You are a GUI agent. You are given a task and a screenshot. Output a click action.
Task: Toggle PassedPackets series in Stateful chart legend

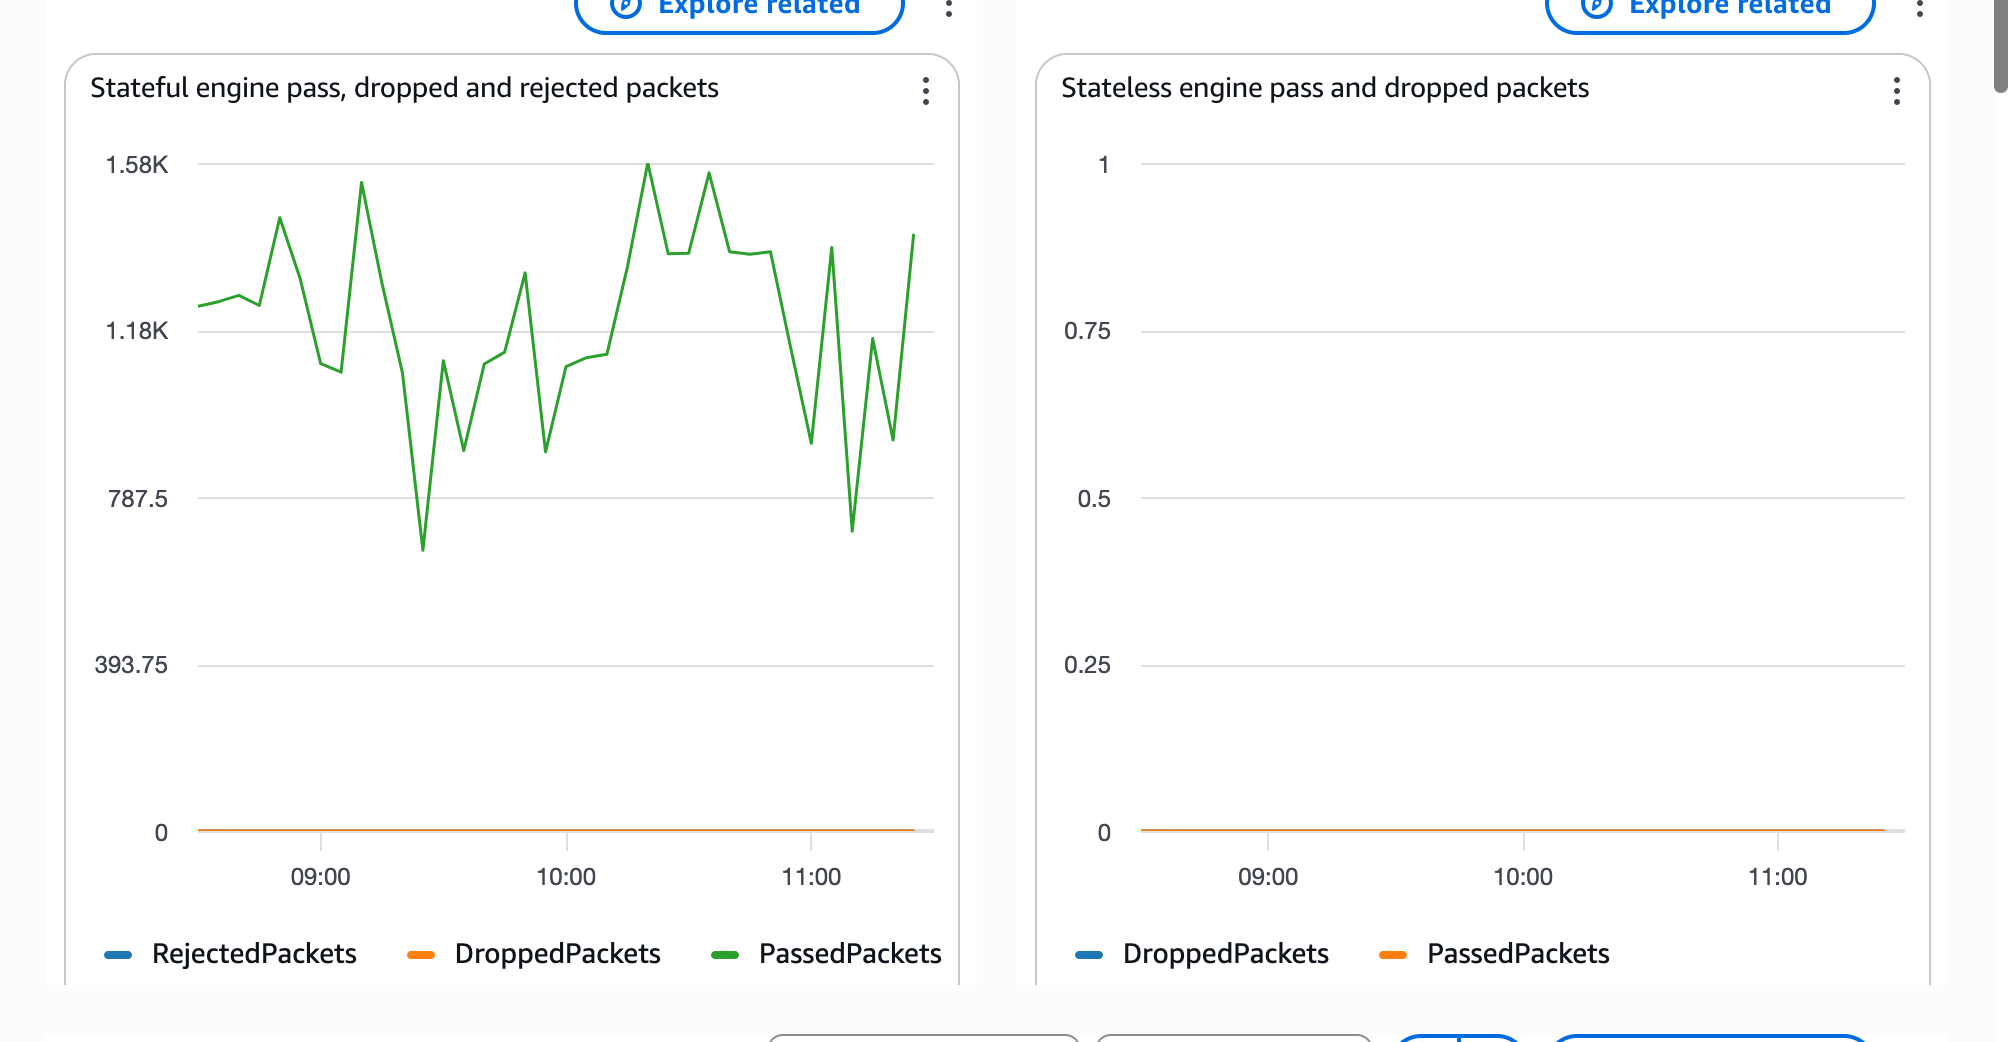click(849, 954)
